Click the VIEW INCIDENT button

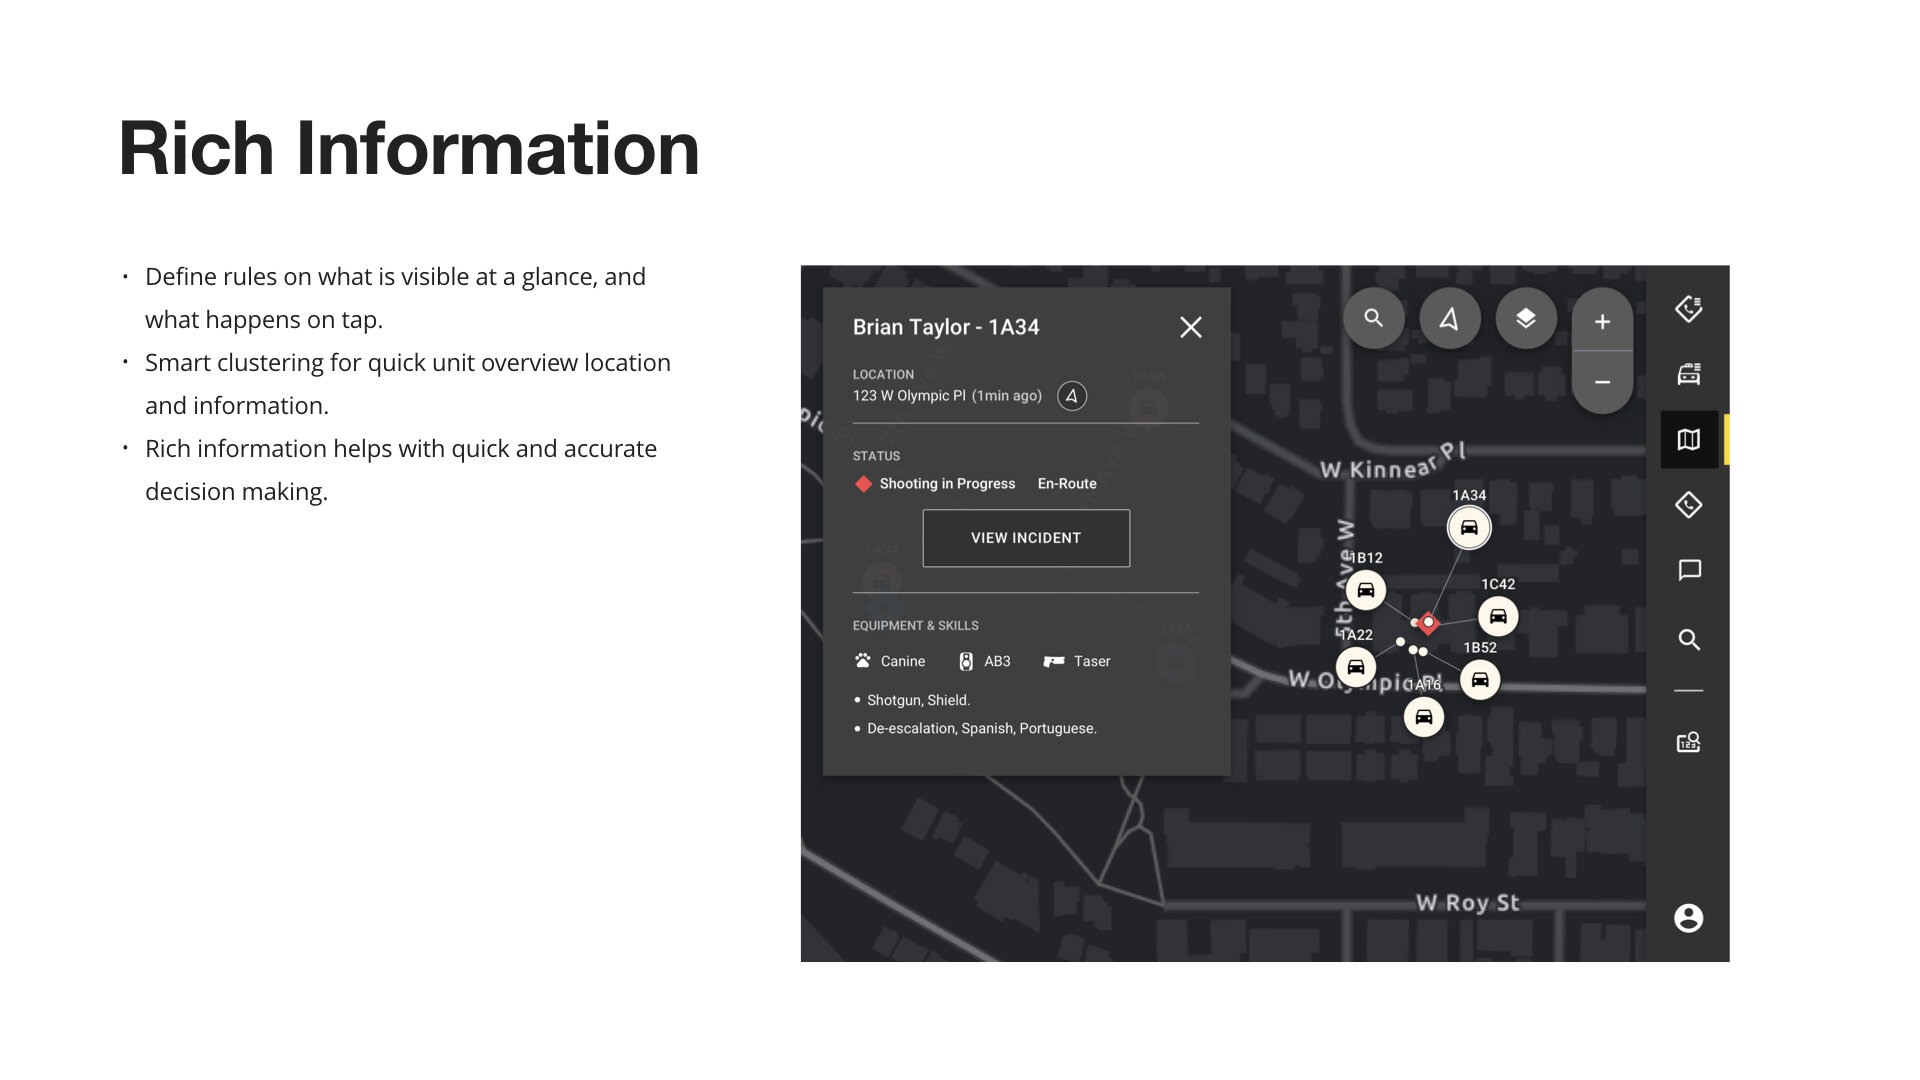point(1026,538)
